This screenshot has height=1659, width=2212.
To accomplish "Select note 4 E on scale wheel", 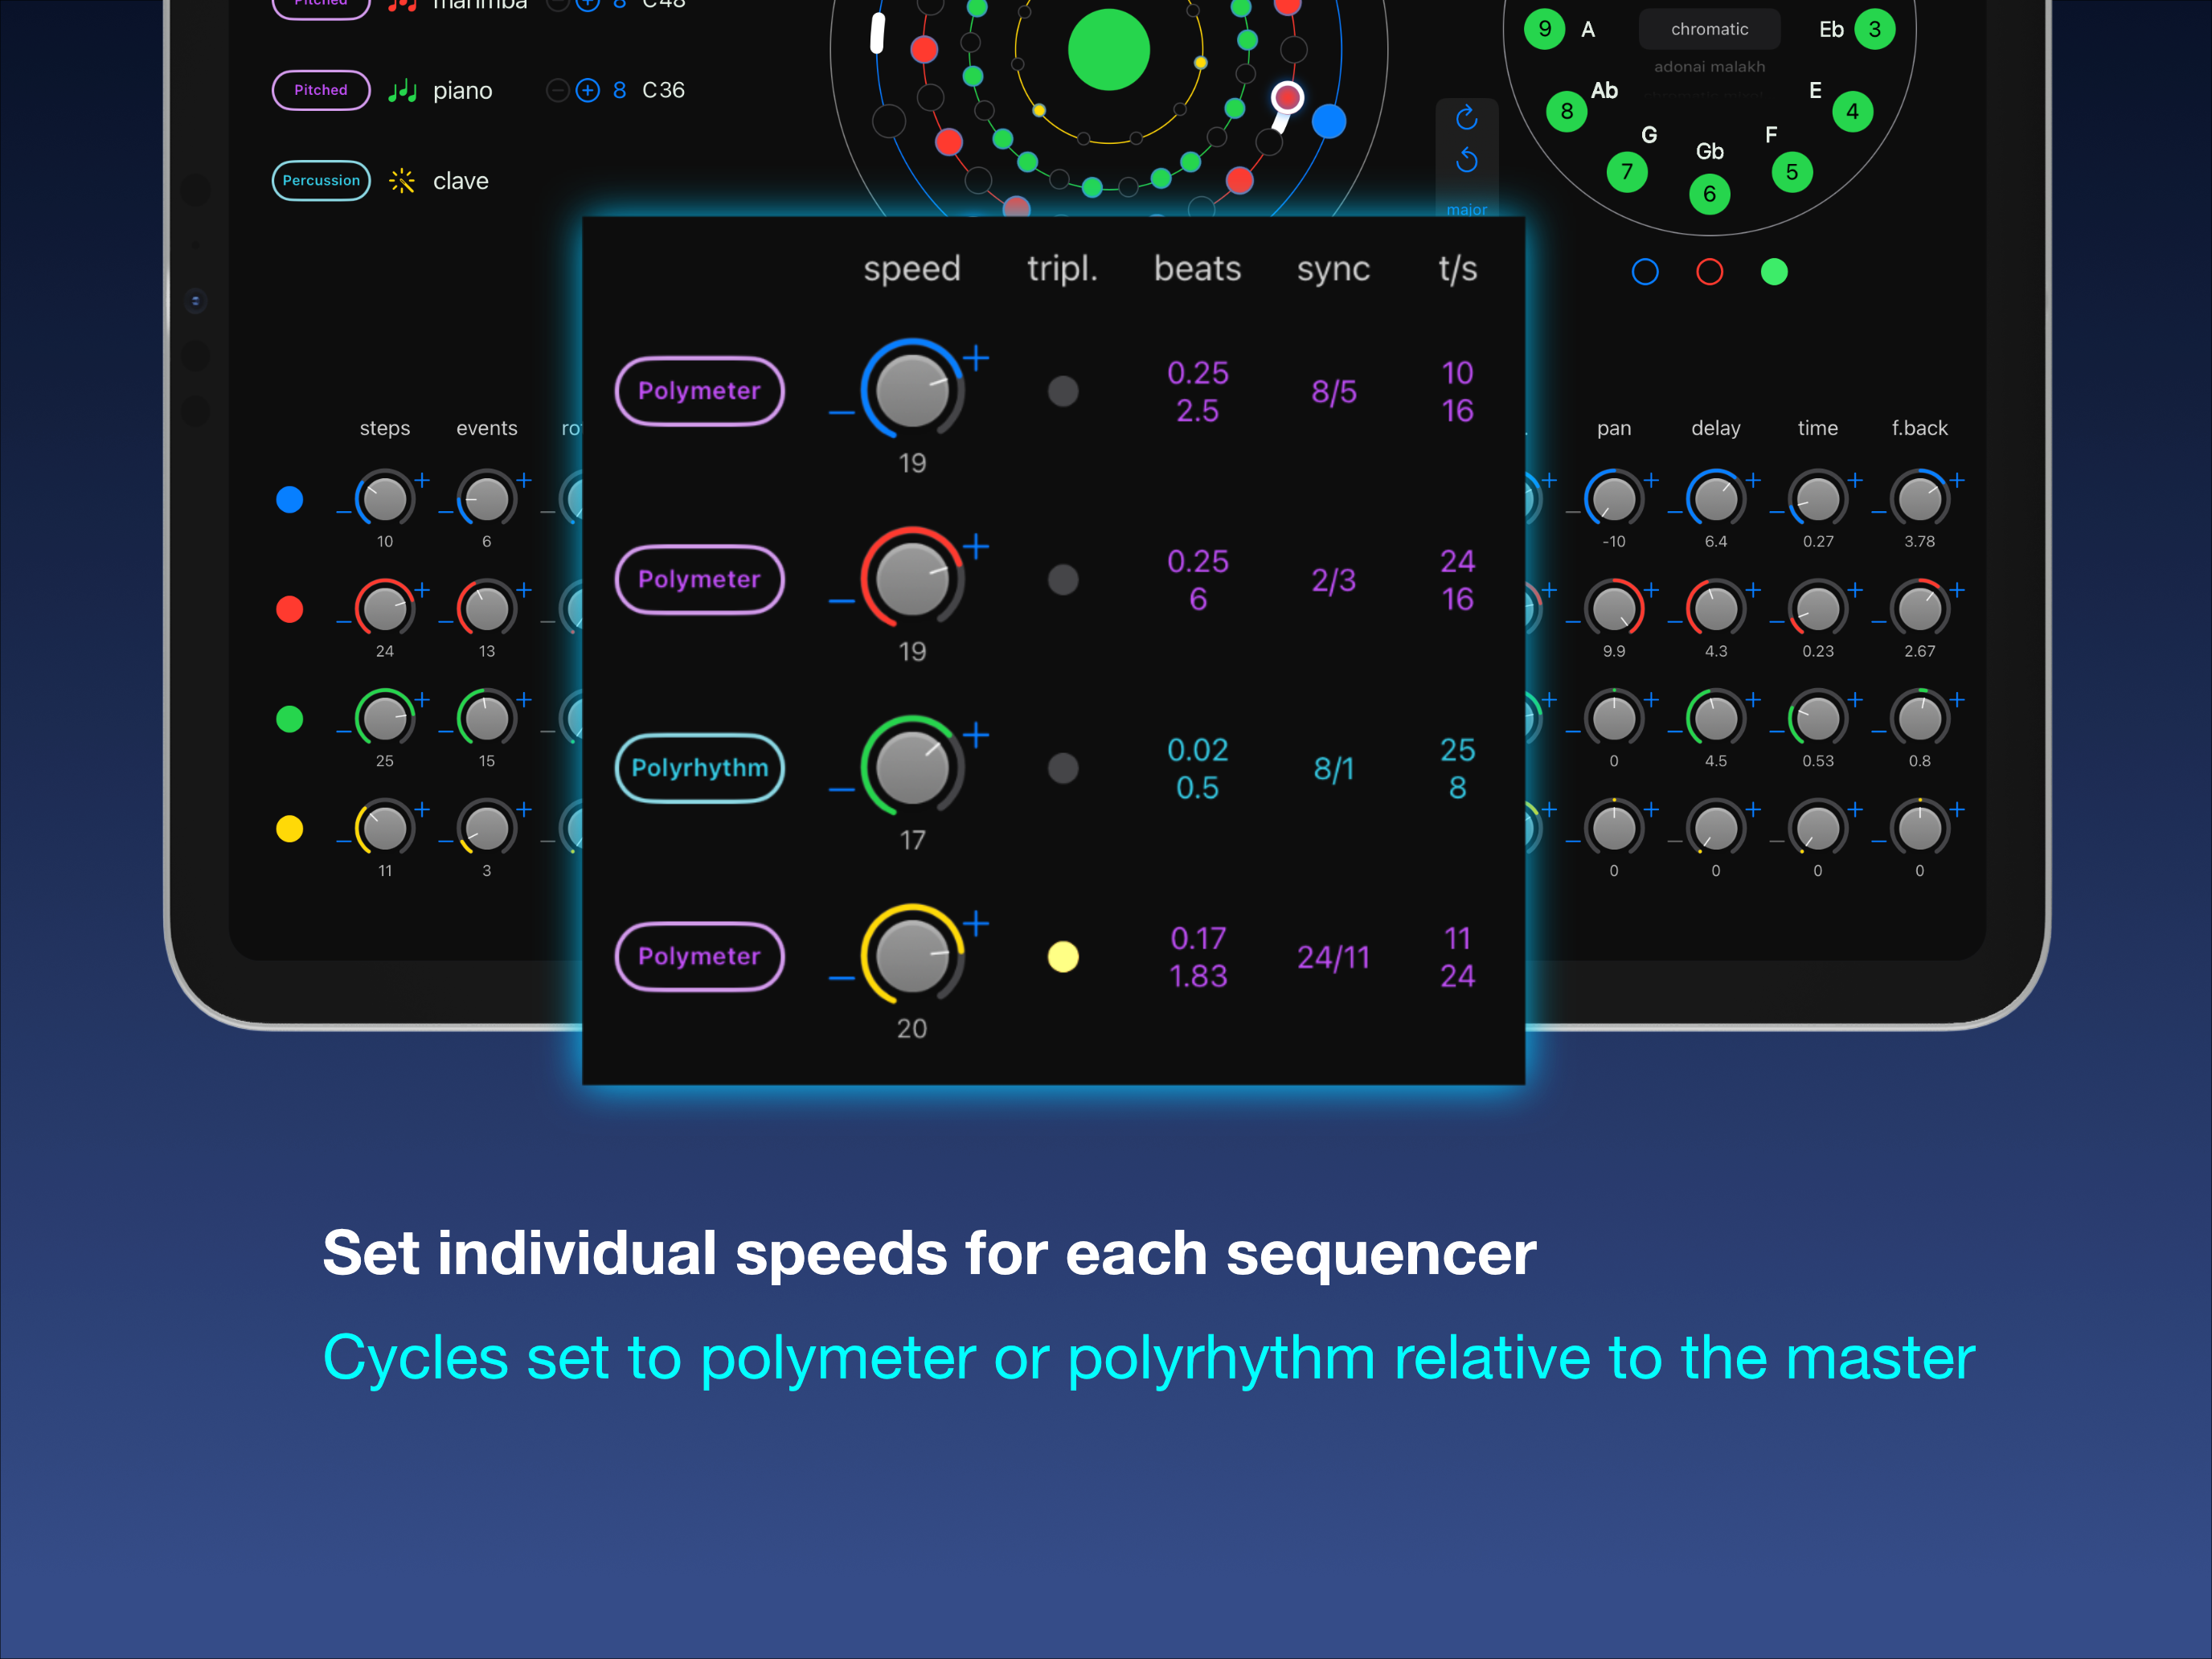I will pos(1852,112).
